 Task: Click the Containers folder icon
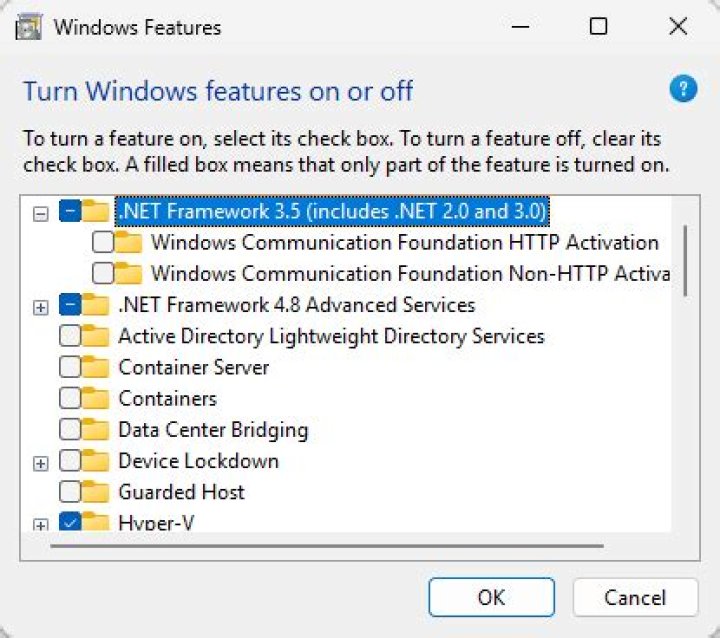click(x=95, y=398)
